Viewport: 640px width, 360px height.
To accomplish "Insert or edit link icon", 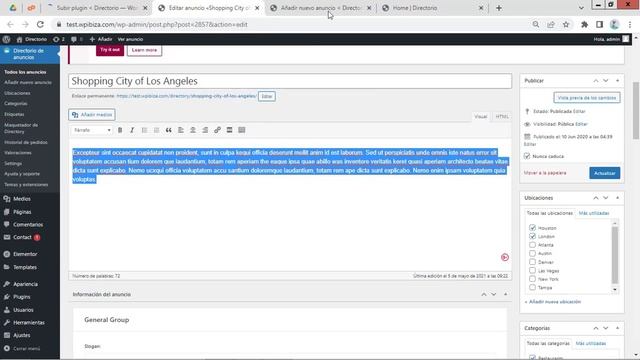I will [x=217, y=130].
